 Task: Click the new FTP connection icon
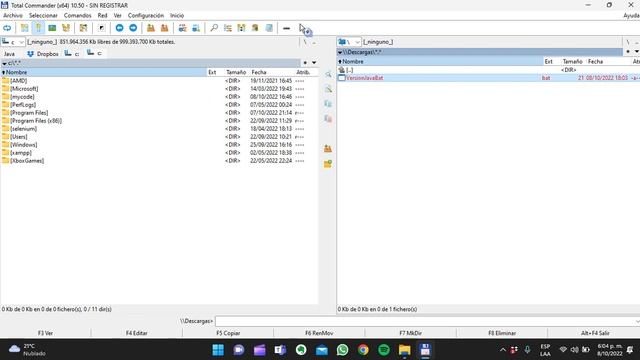tap(196, 28)
